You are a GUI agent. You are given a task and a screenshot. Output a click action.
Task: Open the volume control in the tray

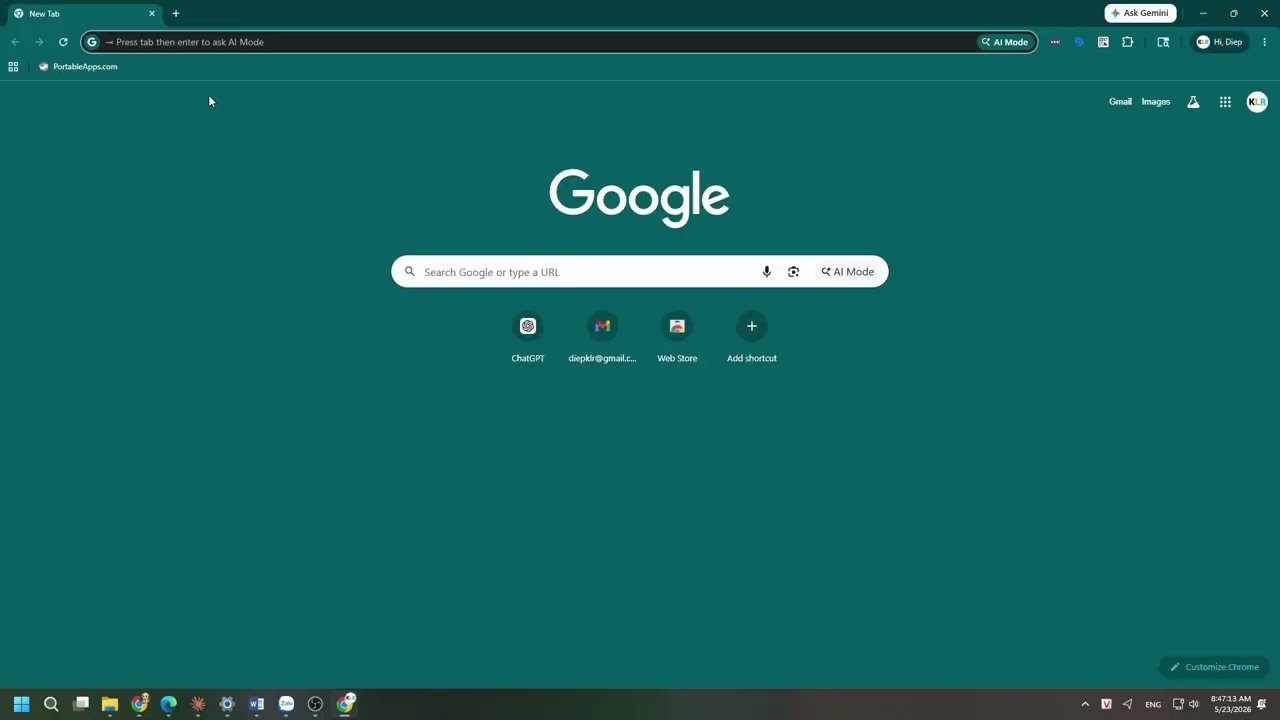1194,704
